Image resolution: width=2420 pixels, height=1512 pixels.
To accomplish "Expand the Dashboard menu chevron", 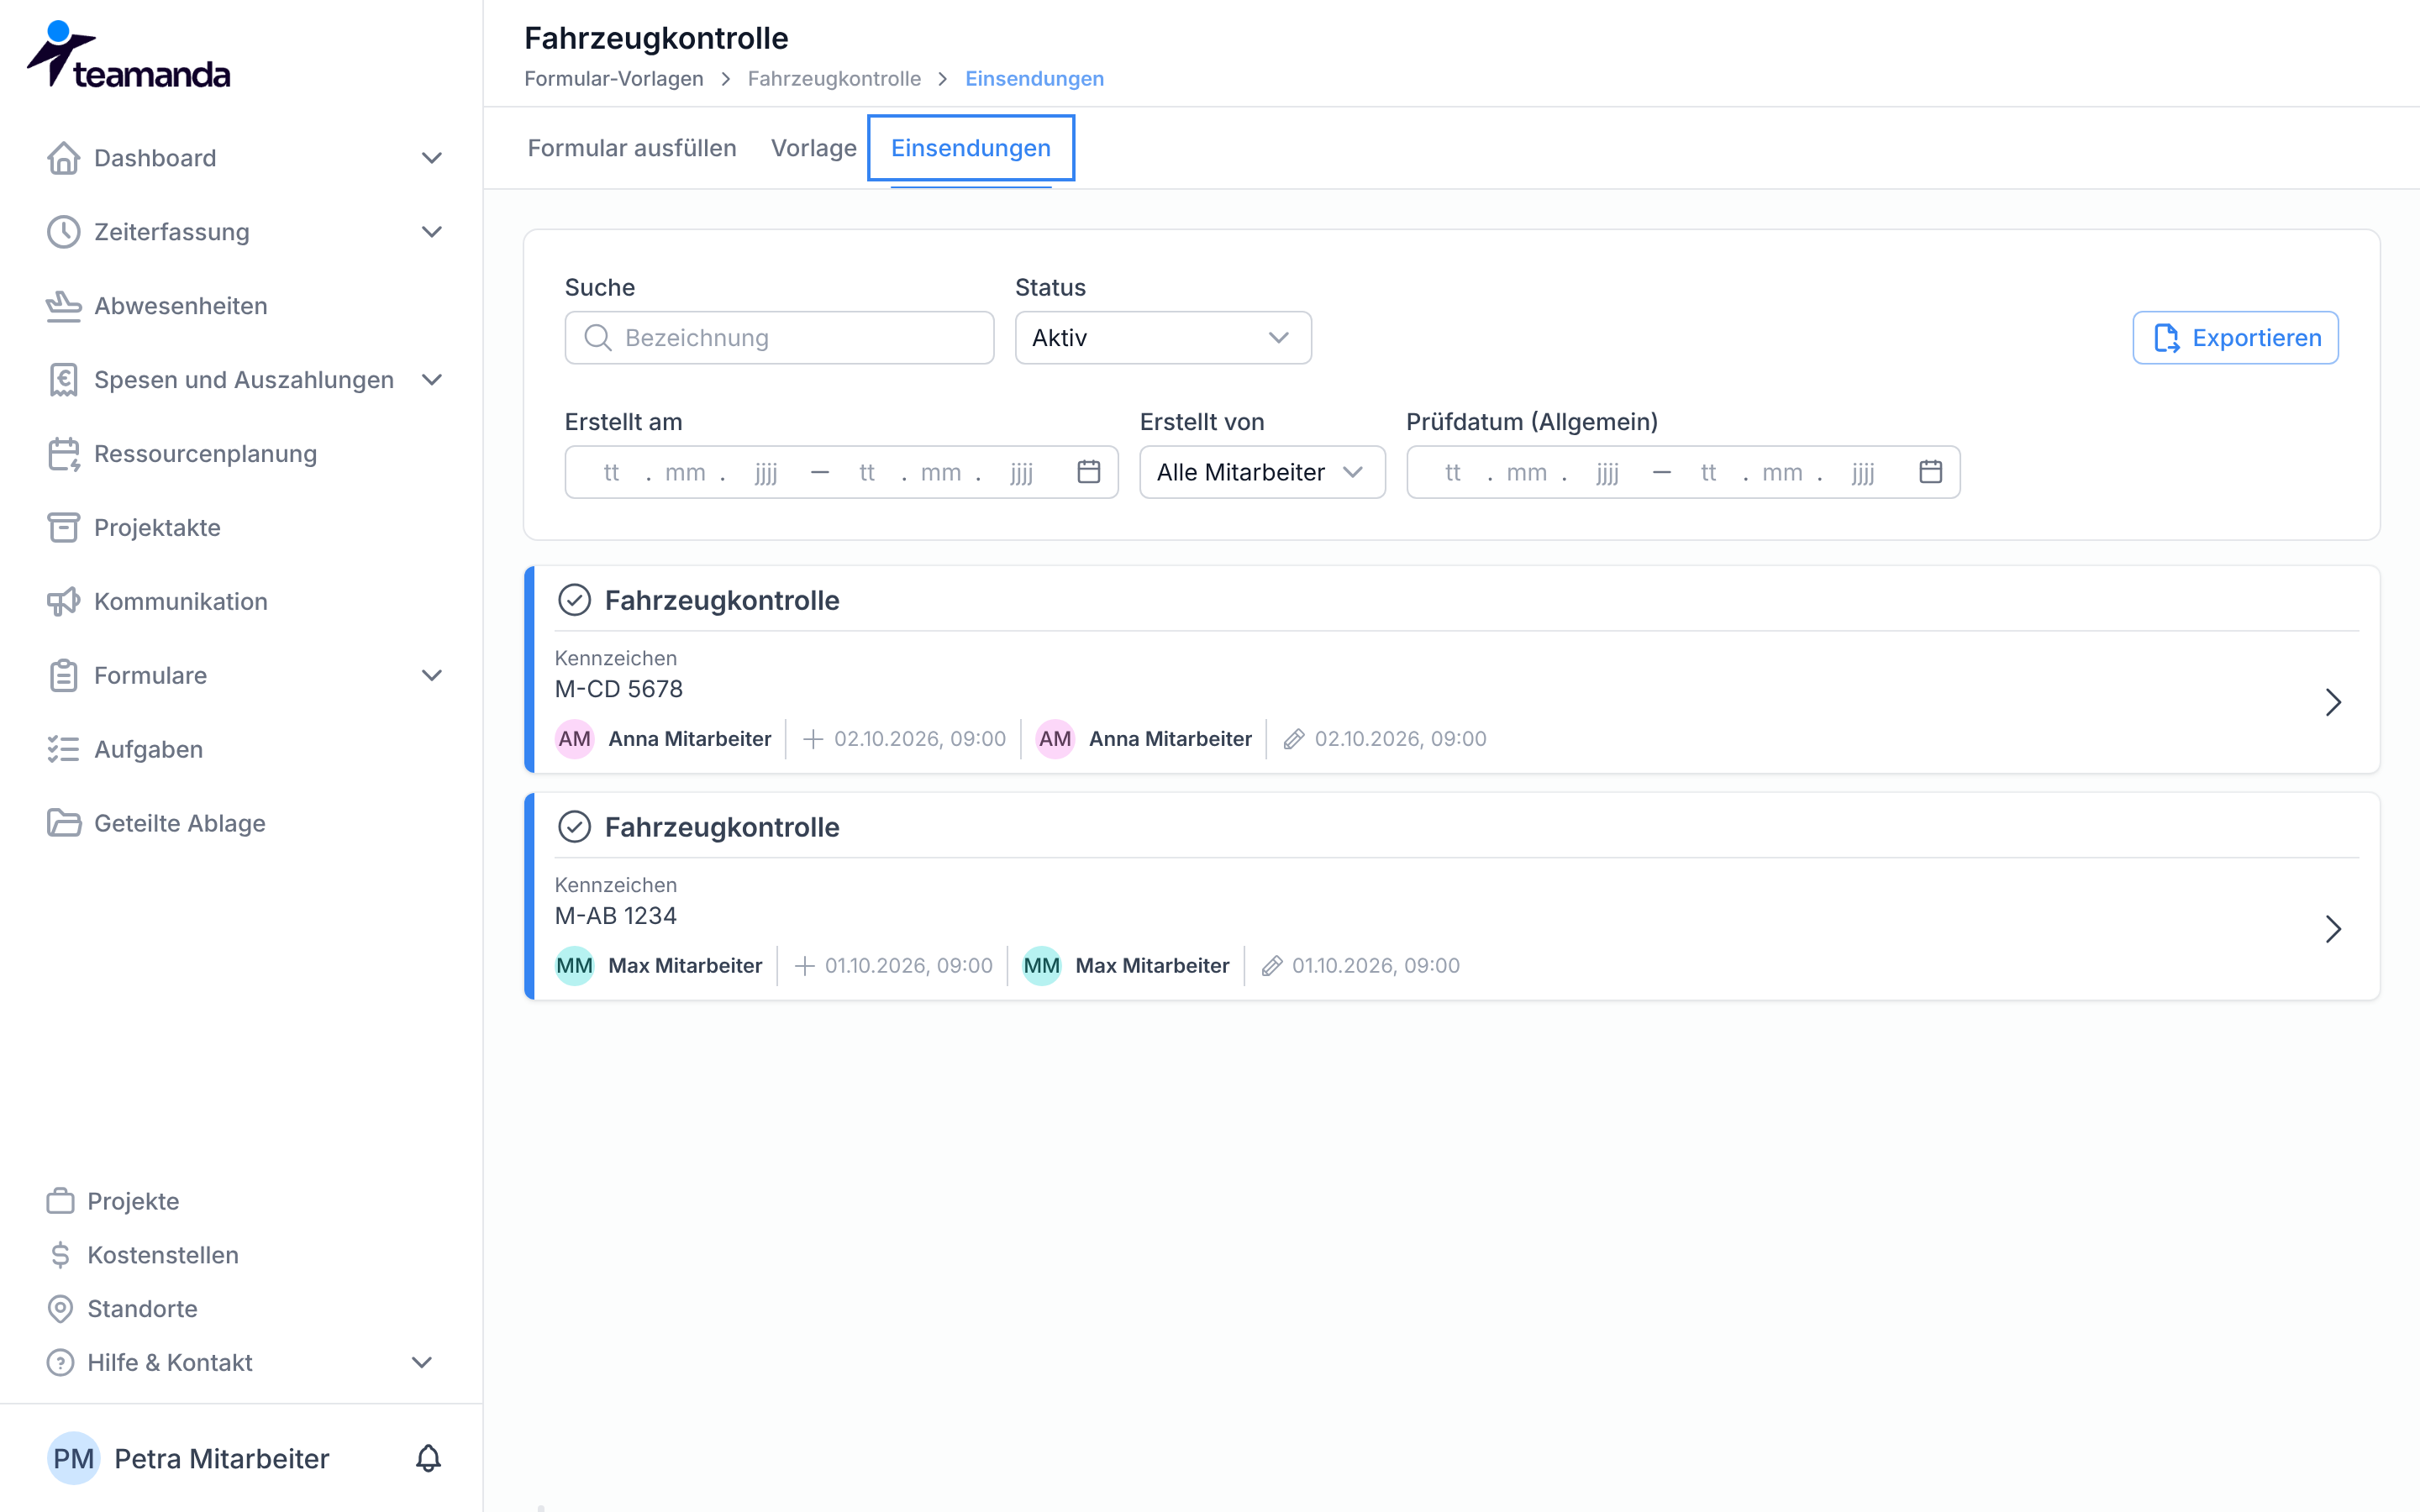I will coord(432,158).
